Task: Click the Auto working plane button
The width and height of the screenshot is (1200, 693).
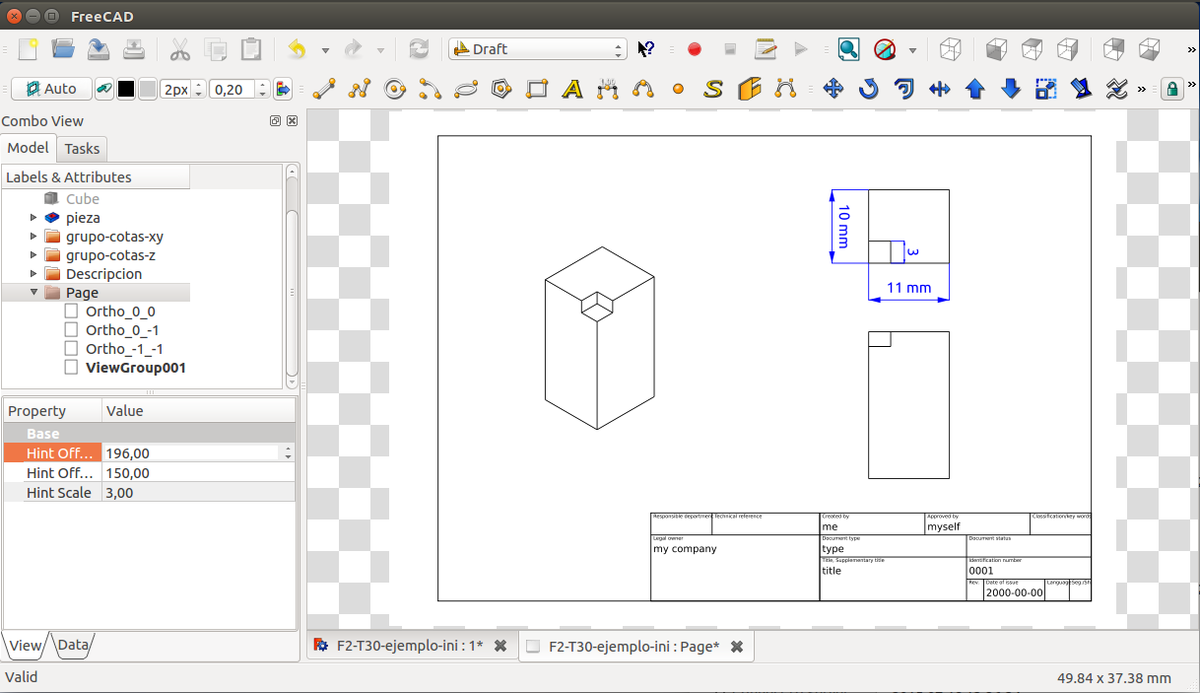Action: 51,89
